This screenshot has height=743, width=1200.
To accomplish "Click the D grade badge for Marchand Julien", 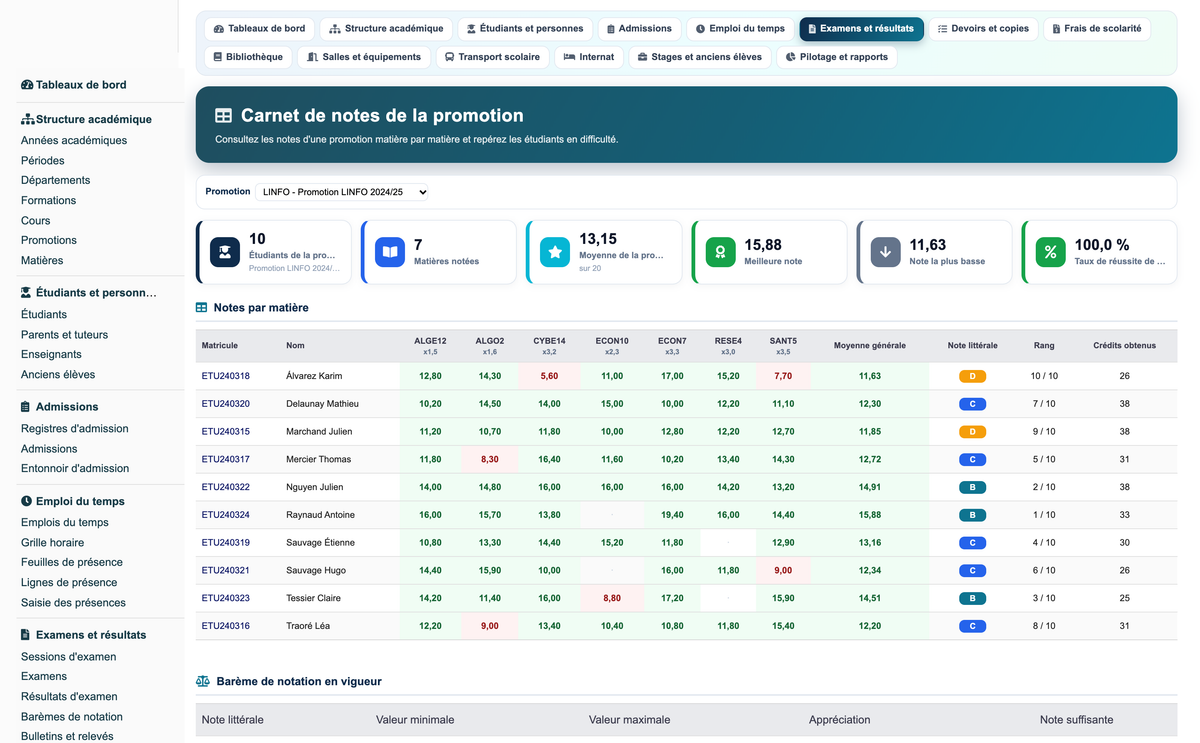I will pyautogui.click(x=972, y=432).
